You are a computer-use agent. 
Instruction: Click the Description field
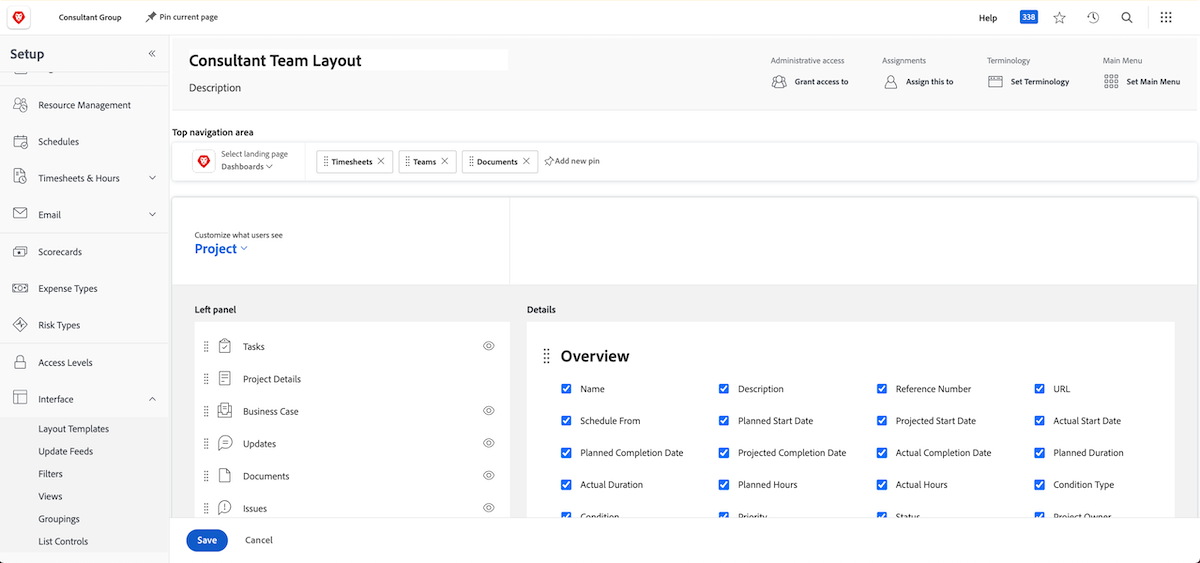click(215, 88)
